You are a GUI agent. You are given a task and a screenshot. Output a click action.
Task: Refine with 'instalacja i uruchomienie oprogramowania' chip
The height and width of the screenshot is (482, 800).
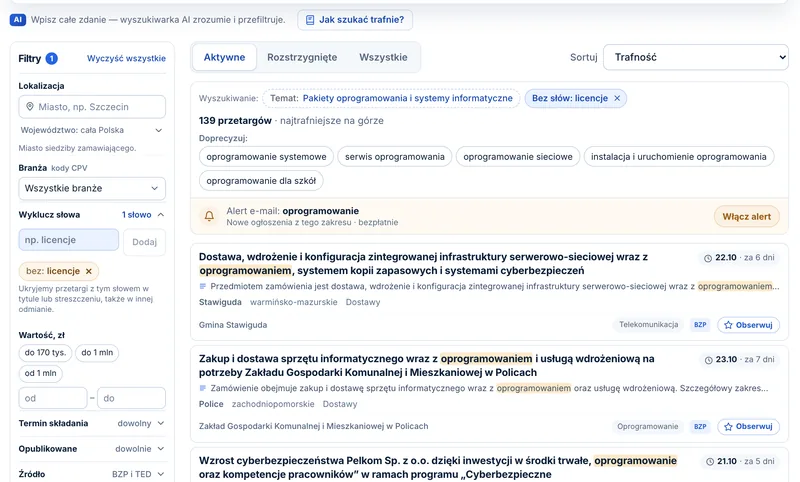679,157
